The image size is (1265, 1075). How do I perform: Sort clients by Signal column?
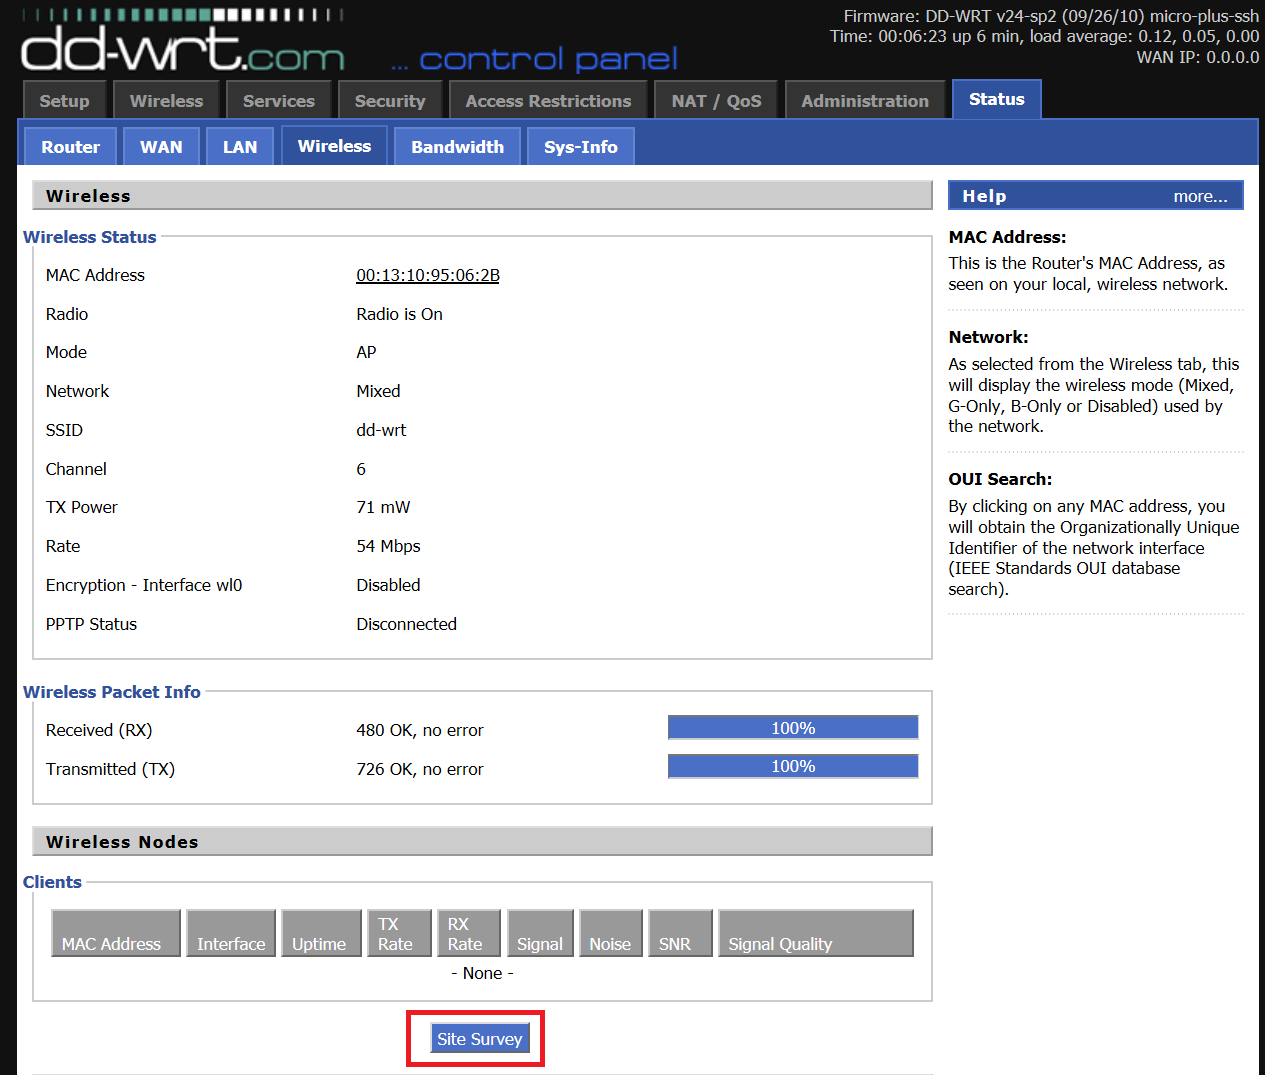(540, 933)
